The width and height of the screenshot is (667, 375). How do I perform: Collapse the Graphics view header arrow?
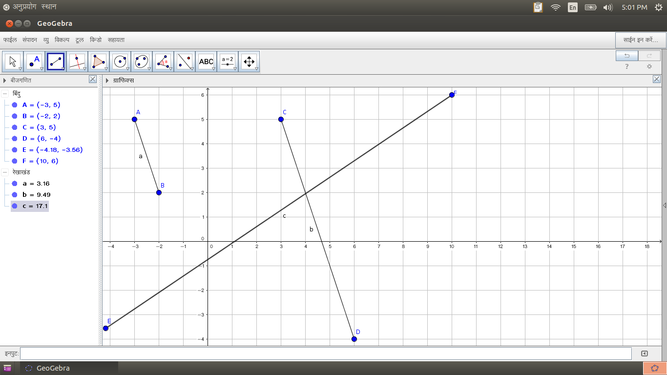click(x=107, y=80)
